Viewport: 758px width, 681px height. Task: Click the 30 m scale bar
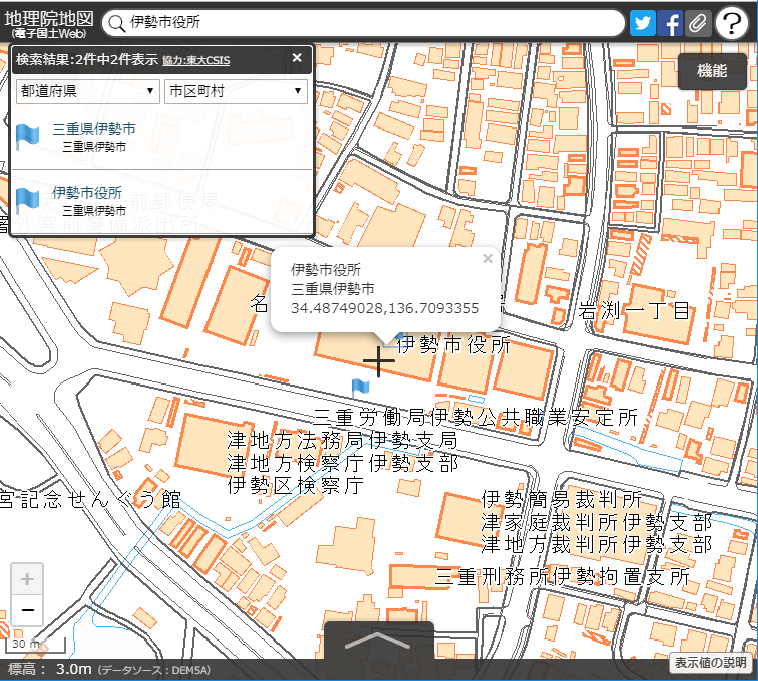(x=35, y=644)
